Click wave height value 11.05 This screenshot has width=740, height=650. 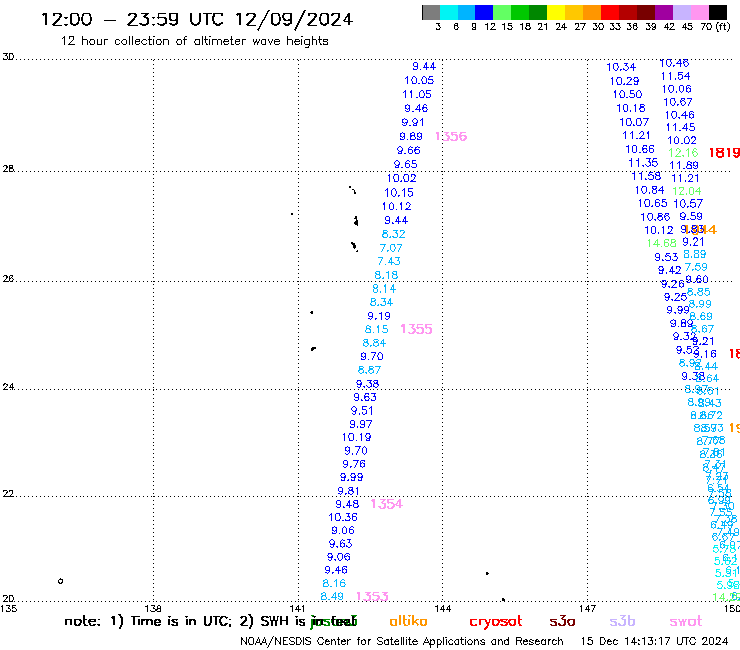(x=417, y=94)
